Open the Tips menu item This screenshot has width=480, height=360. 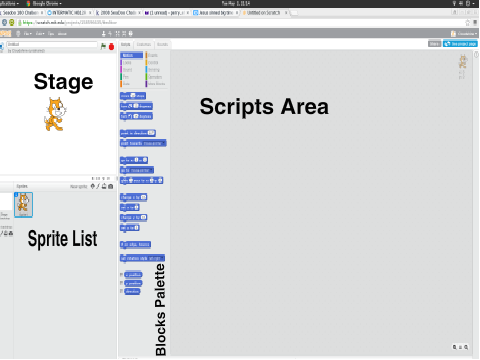coord(51,34)
